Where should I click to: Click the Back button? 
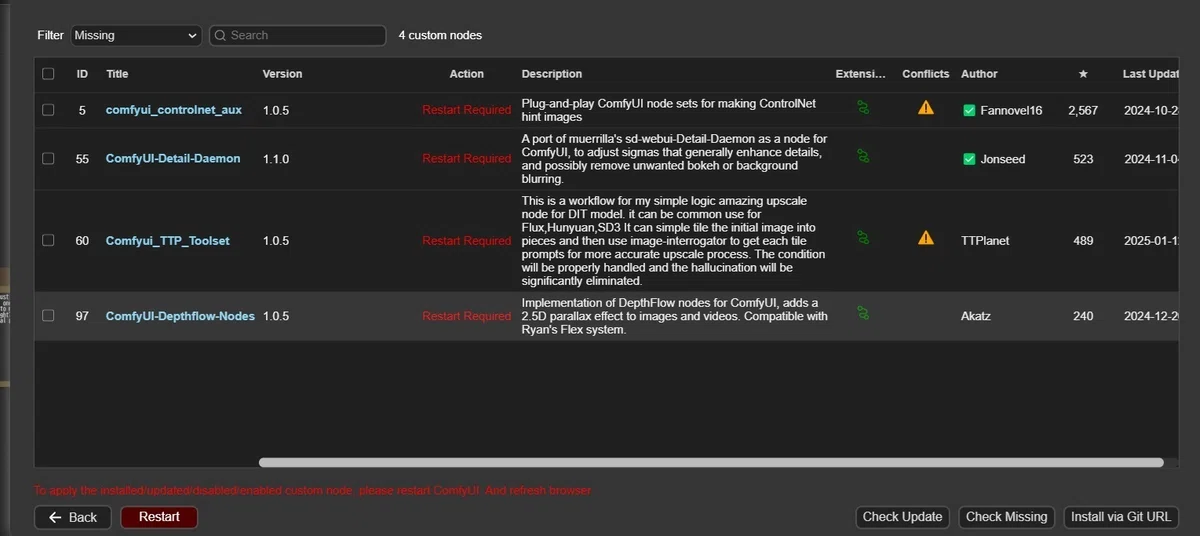click(x=72, y=517)
